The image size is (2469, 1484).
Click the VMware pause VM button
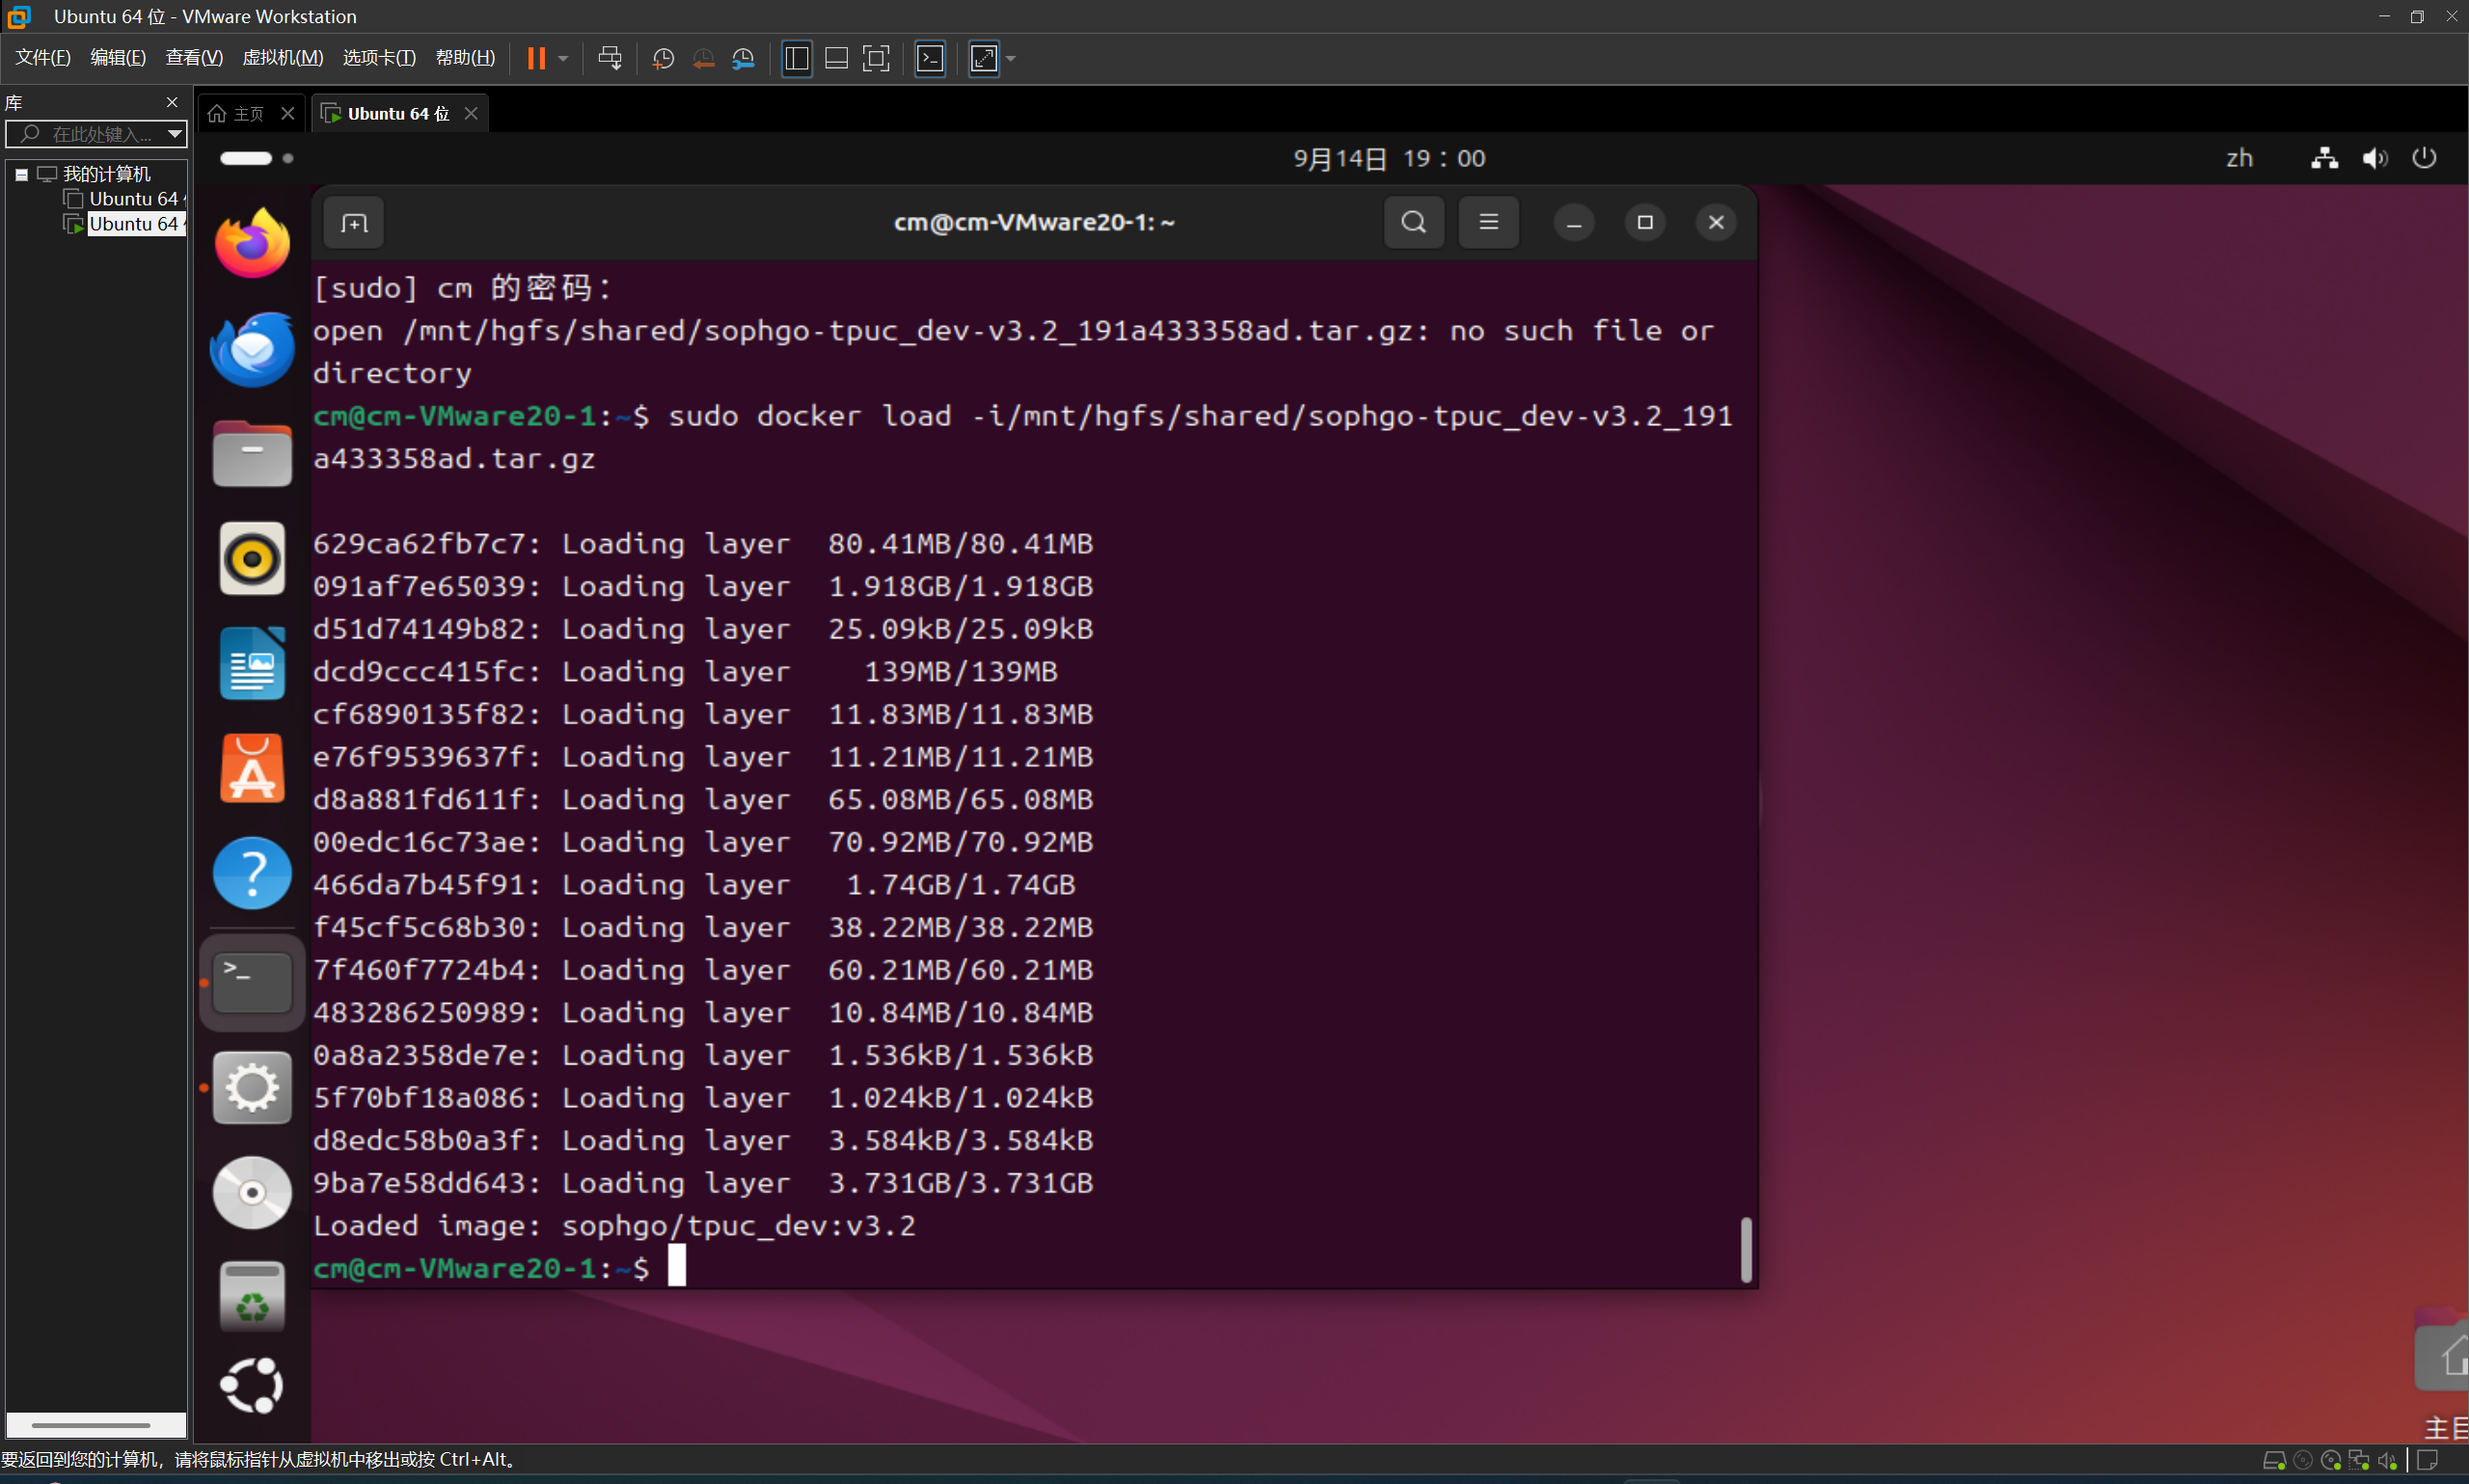tap(536, 58)
